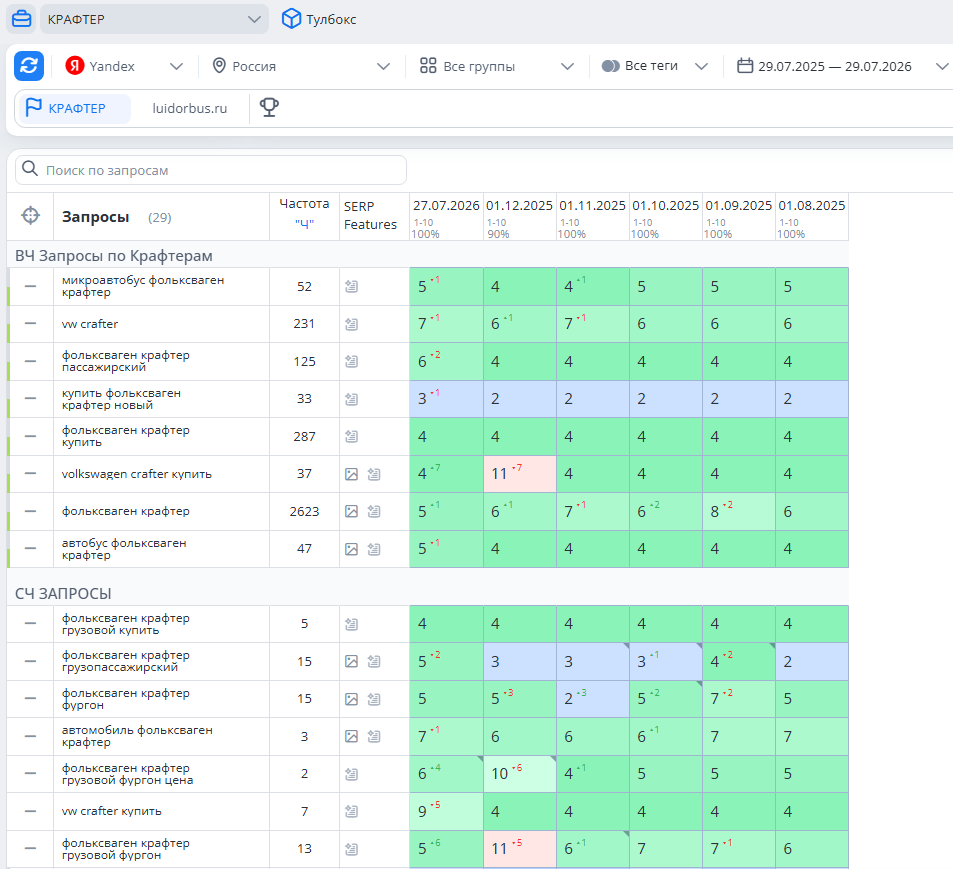Image resolution: width=953 pixels, height=869 pixels.
Task: Click image SERP icon for 'автобус фольксваген крафтер'
Action: click(351, 549)
